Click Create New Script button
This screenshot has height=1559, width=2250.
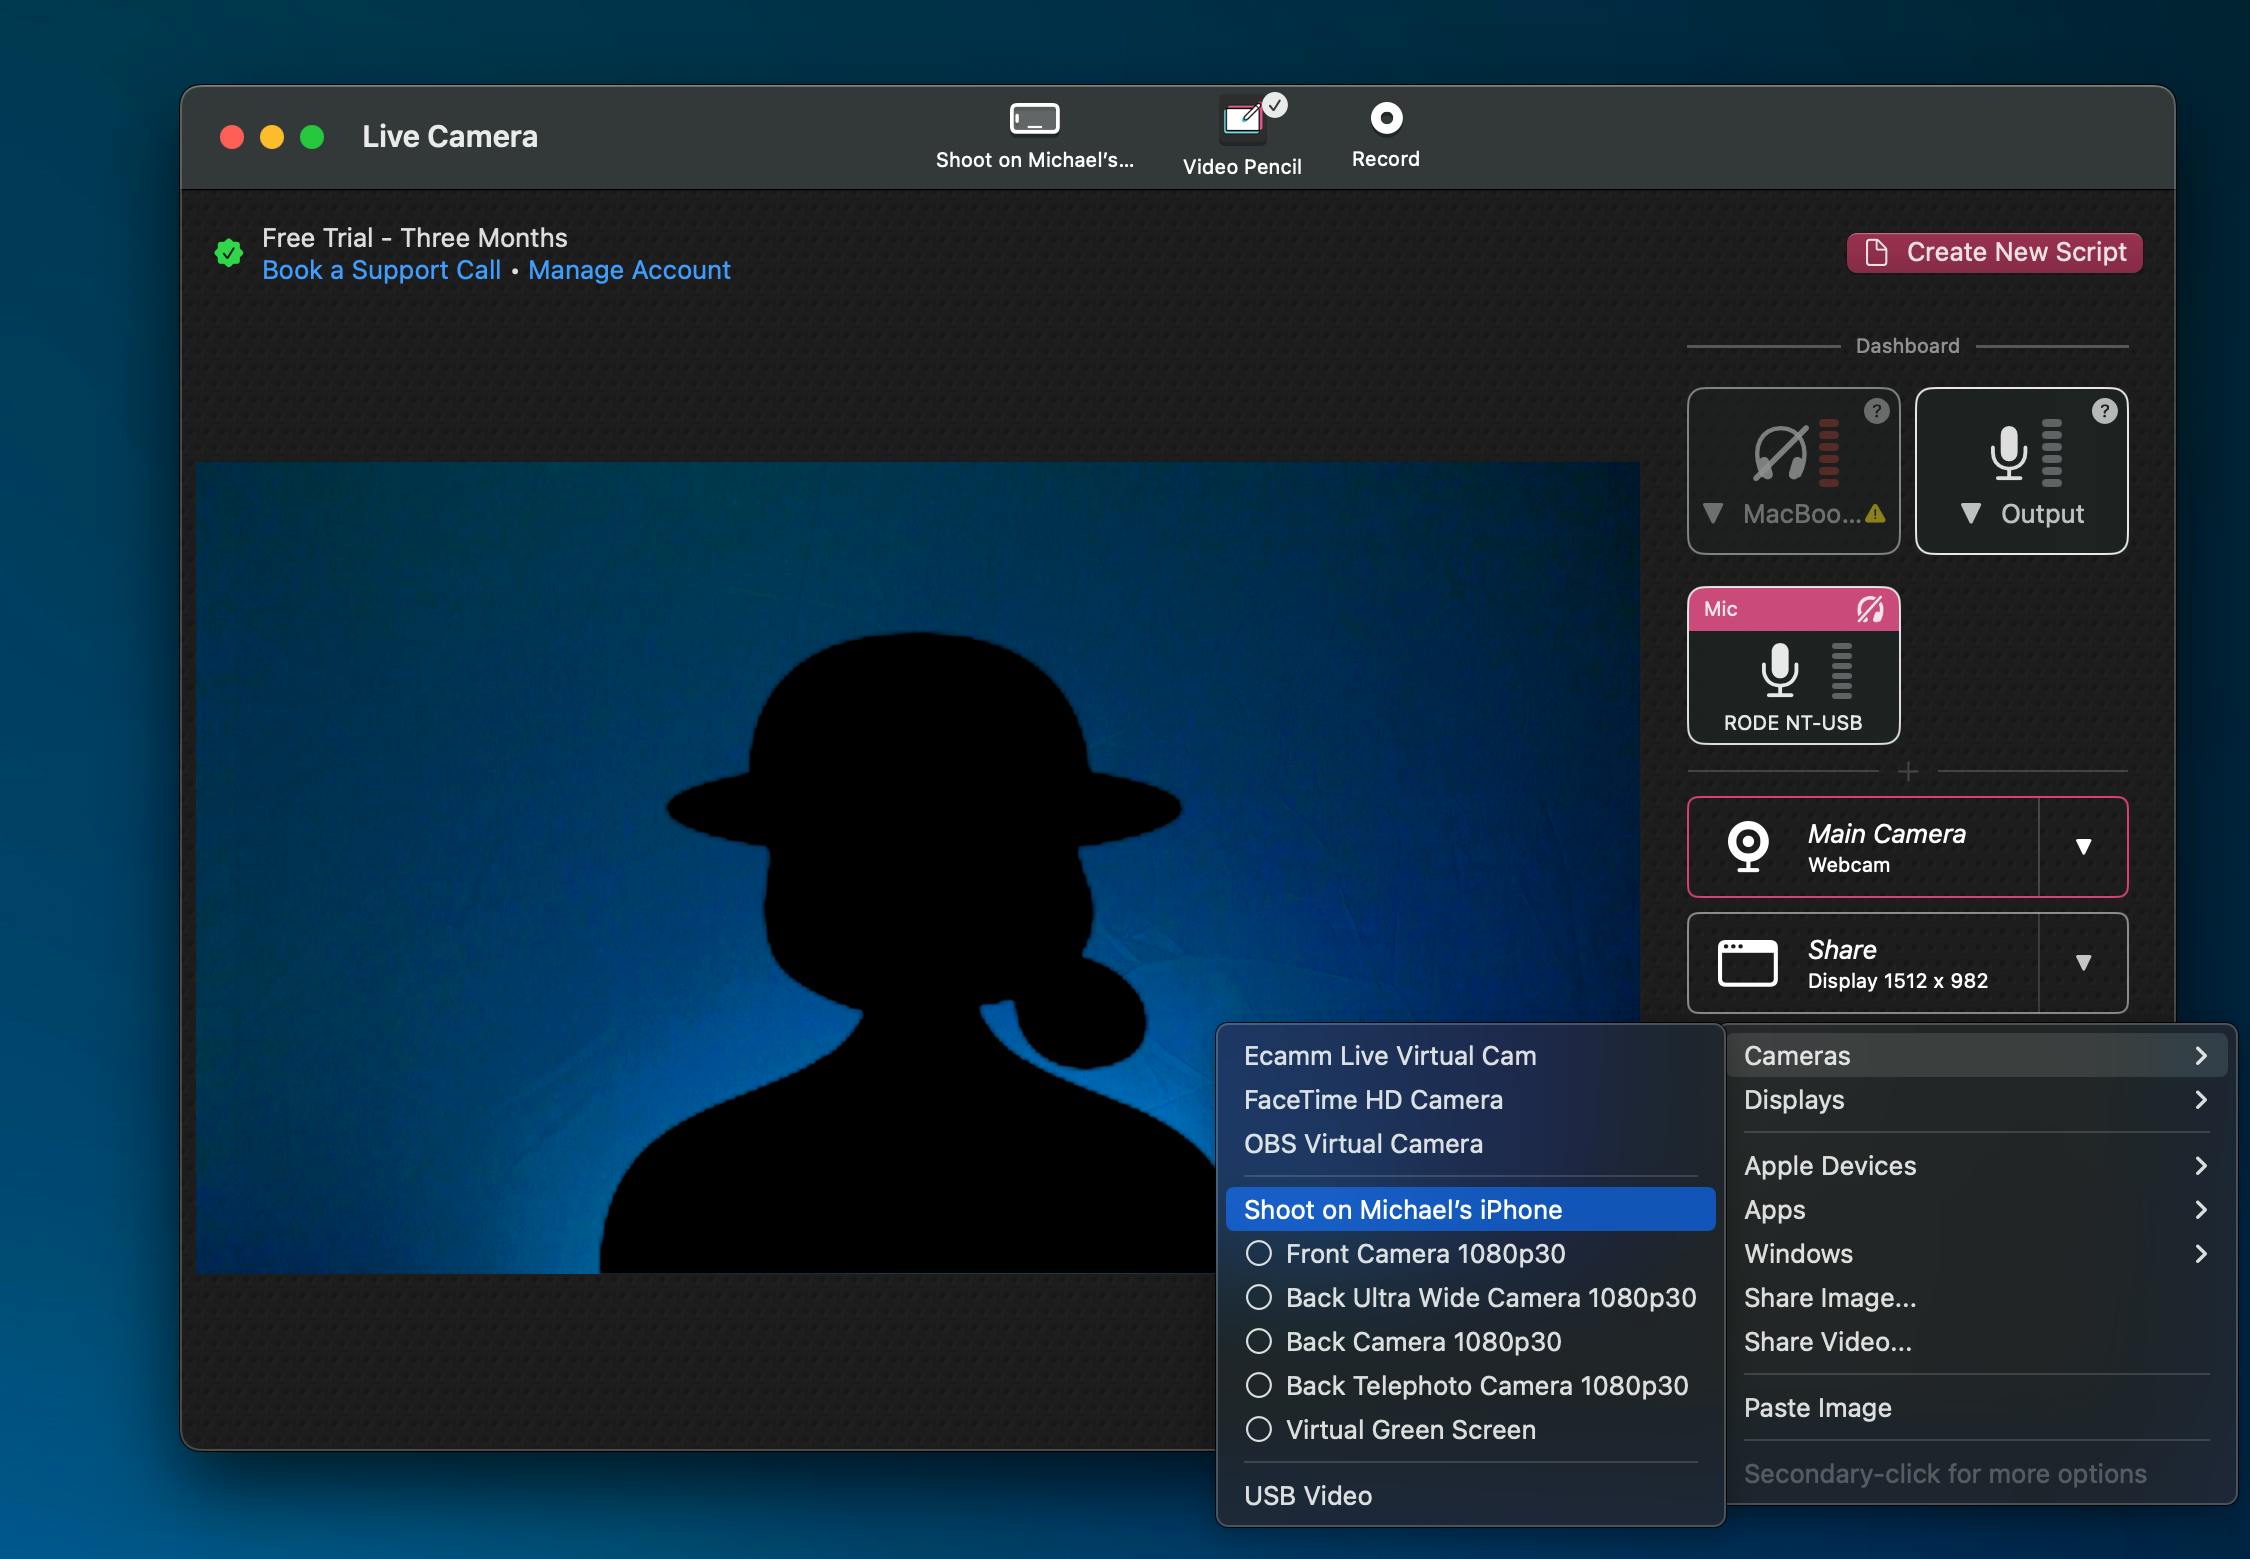1995,252
